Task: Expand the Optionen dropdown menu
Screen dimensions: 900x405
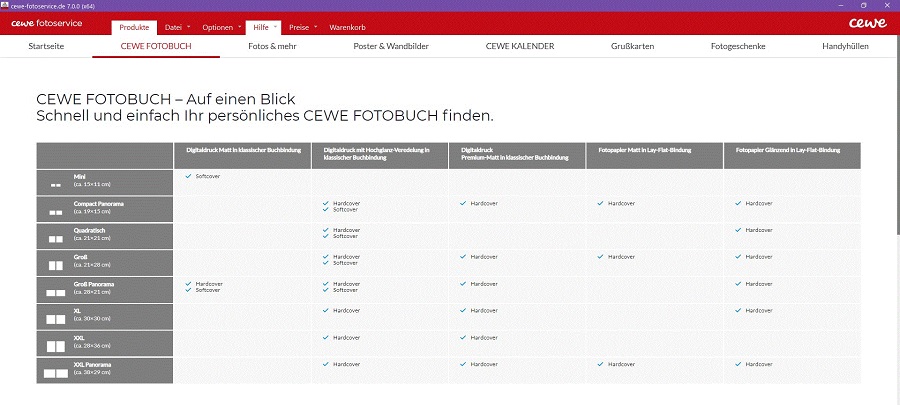Action: 220,27
